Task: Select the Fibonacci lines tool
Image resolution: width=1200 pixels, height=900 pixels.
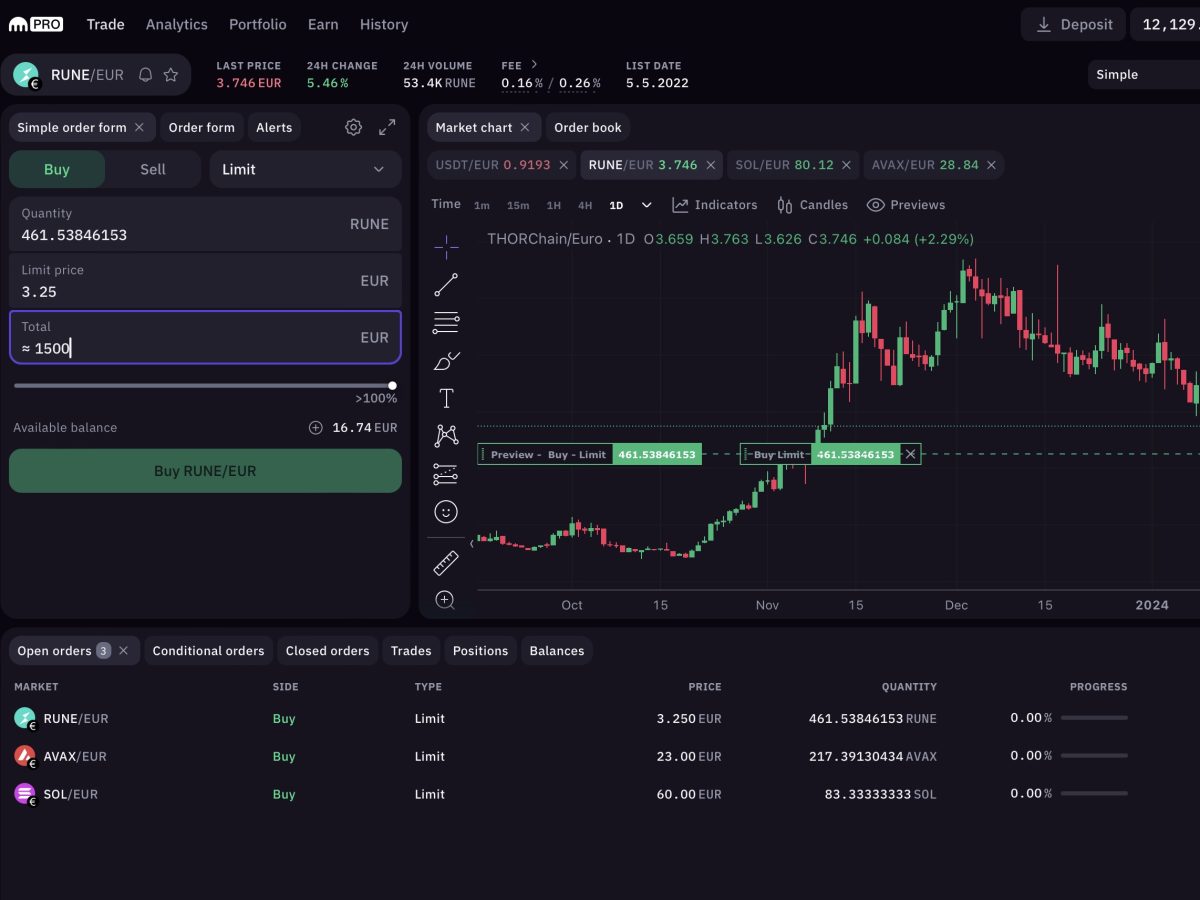Action: pos(446,323)
